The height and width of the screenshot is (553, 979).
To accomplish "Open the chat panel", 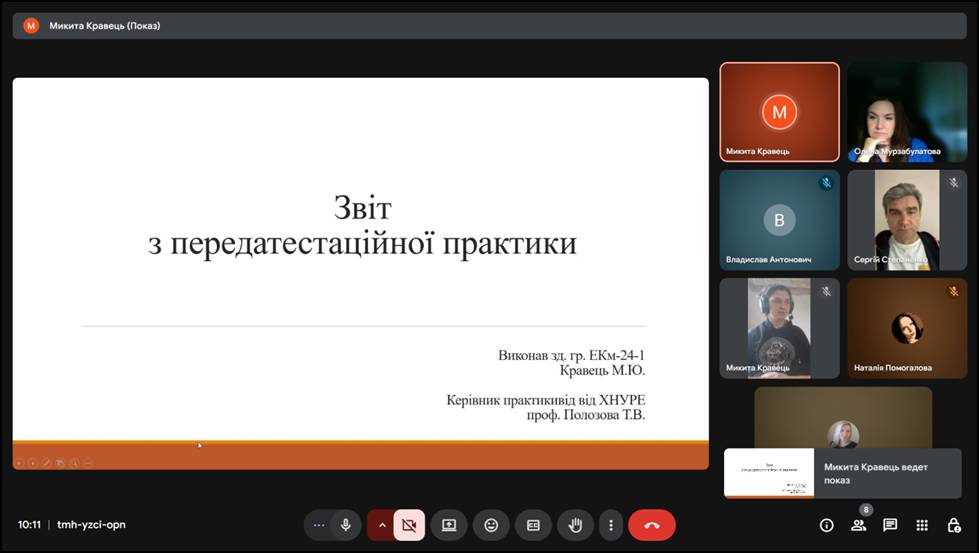I will [x=890, y=525].
